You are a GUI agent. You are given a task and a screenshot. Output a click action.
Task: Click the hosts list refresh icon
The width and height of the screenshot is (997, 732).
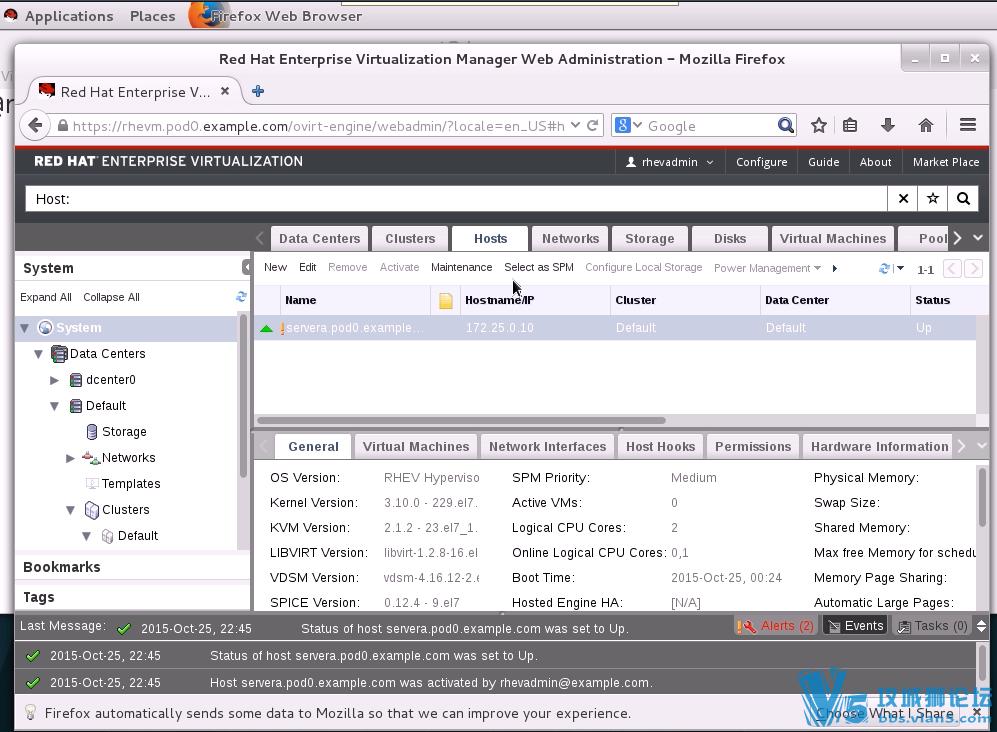pos(884,268)
